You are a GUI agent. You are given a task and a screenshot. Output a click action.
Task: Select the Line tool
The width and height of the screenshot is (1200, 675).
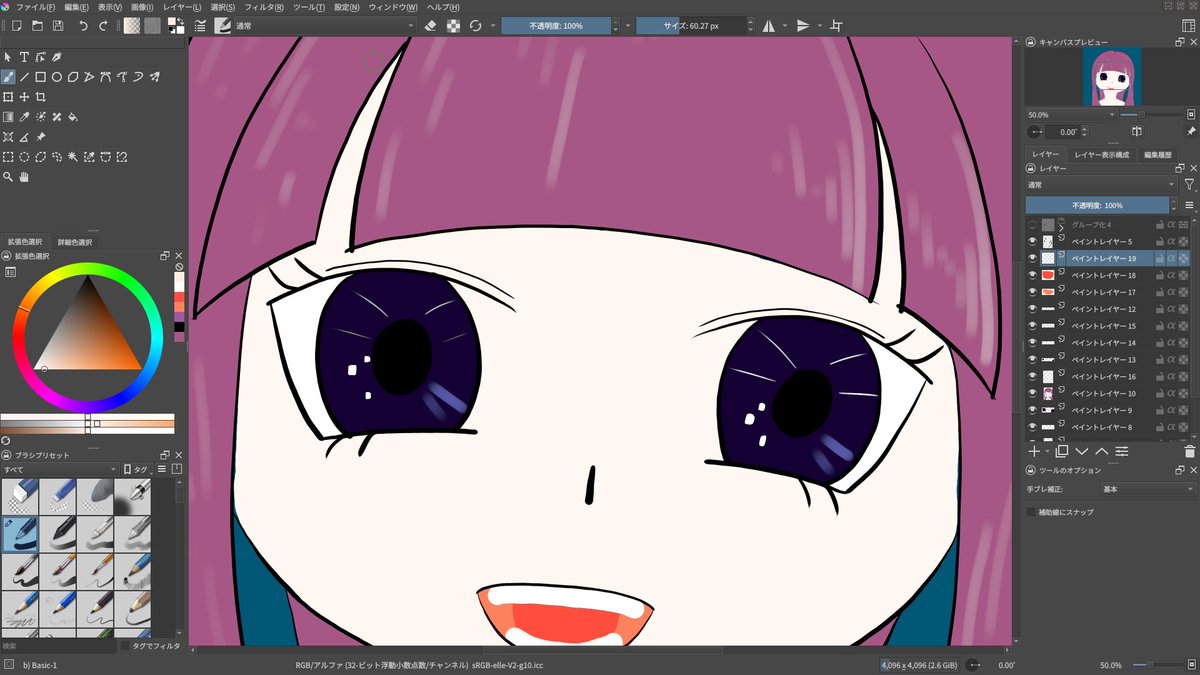(x=24, y=76)
